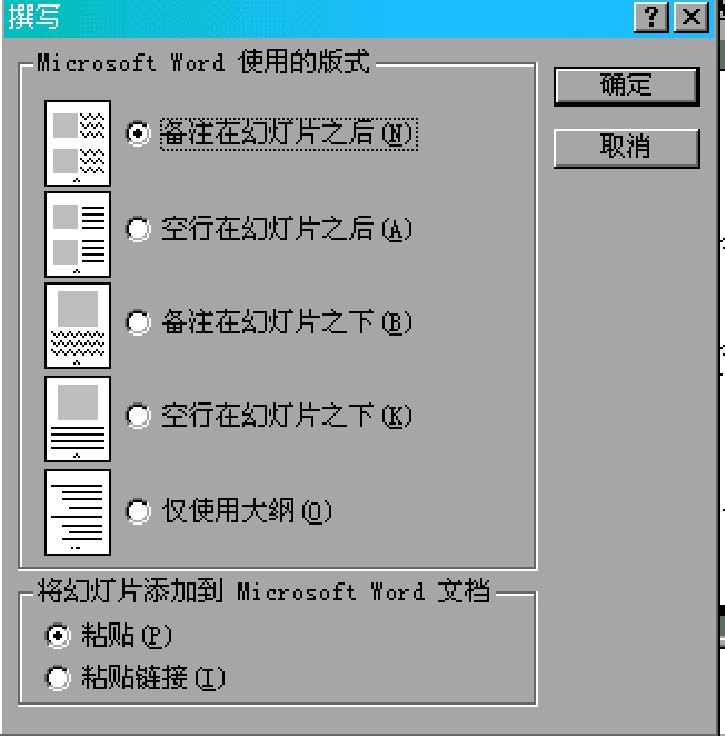This screenshot has height=736, width=725.
Task: Choose the 粘贴链接 paste link option
Action: [58, 678]
